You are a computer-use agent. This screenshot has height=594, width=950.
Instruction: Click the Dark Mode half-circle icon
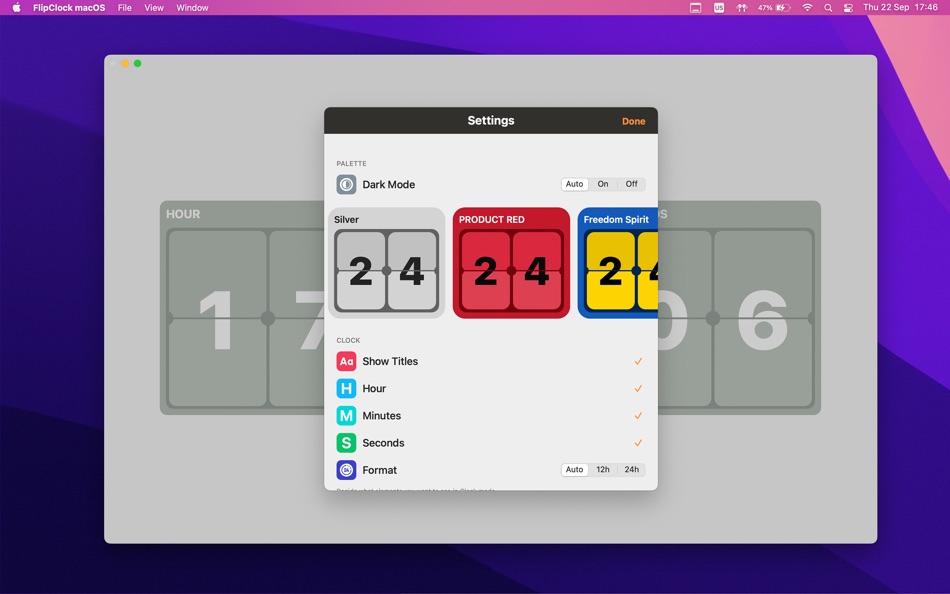(346, 184)
